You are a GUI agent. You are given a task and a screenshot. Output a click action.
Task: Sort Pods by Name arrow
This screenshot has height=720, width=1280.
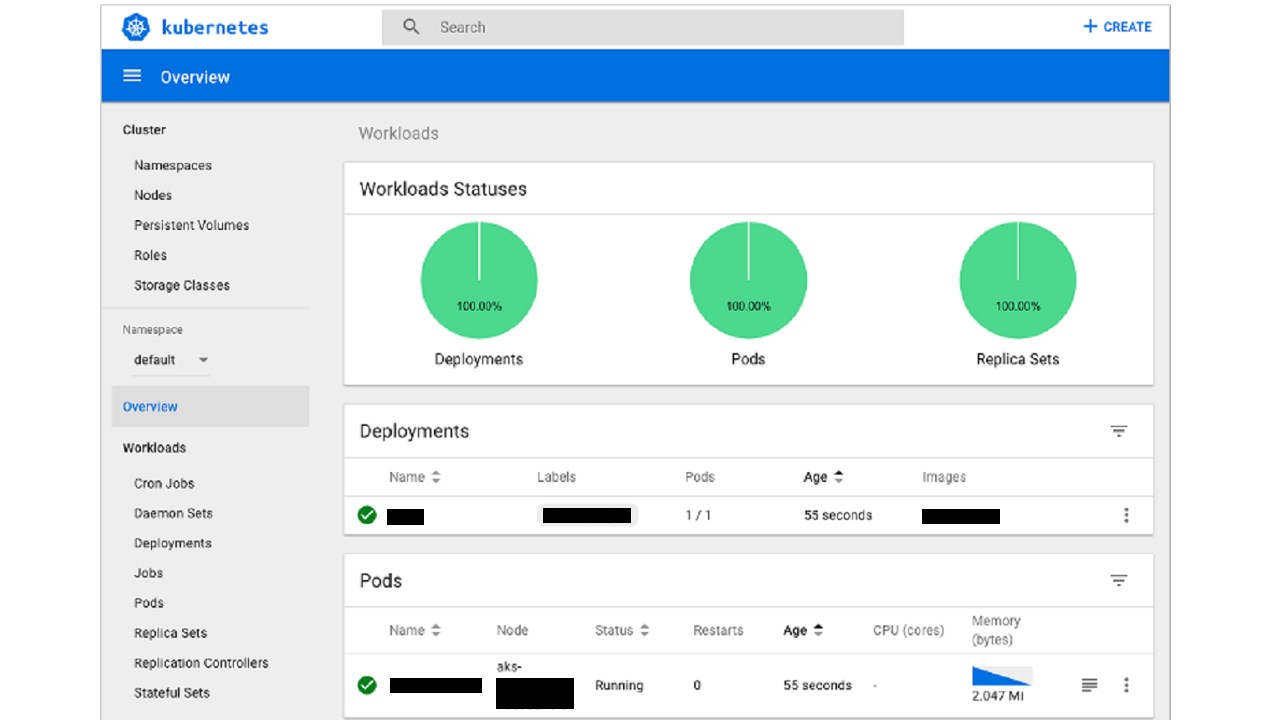point(436,630)
